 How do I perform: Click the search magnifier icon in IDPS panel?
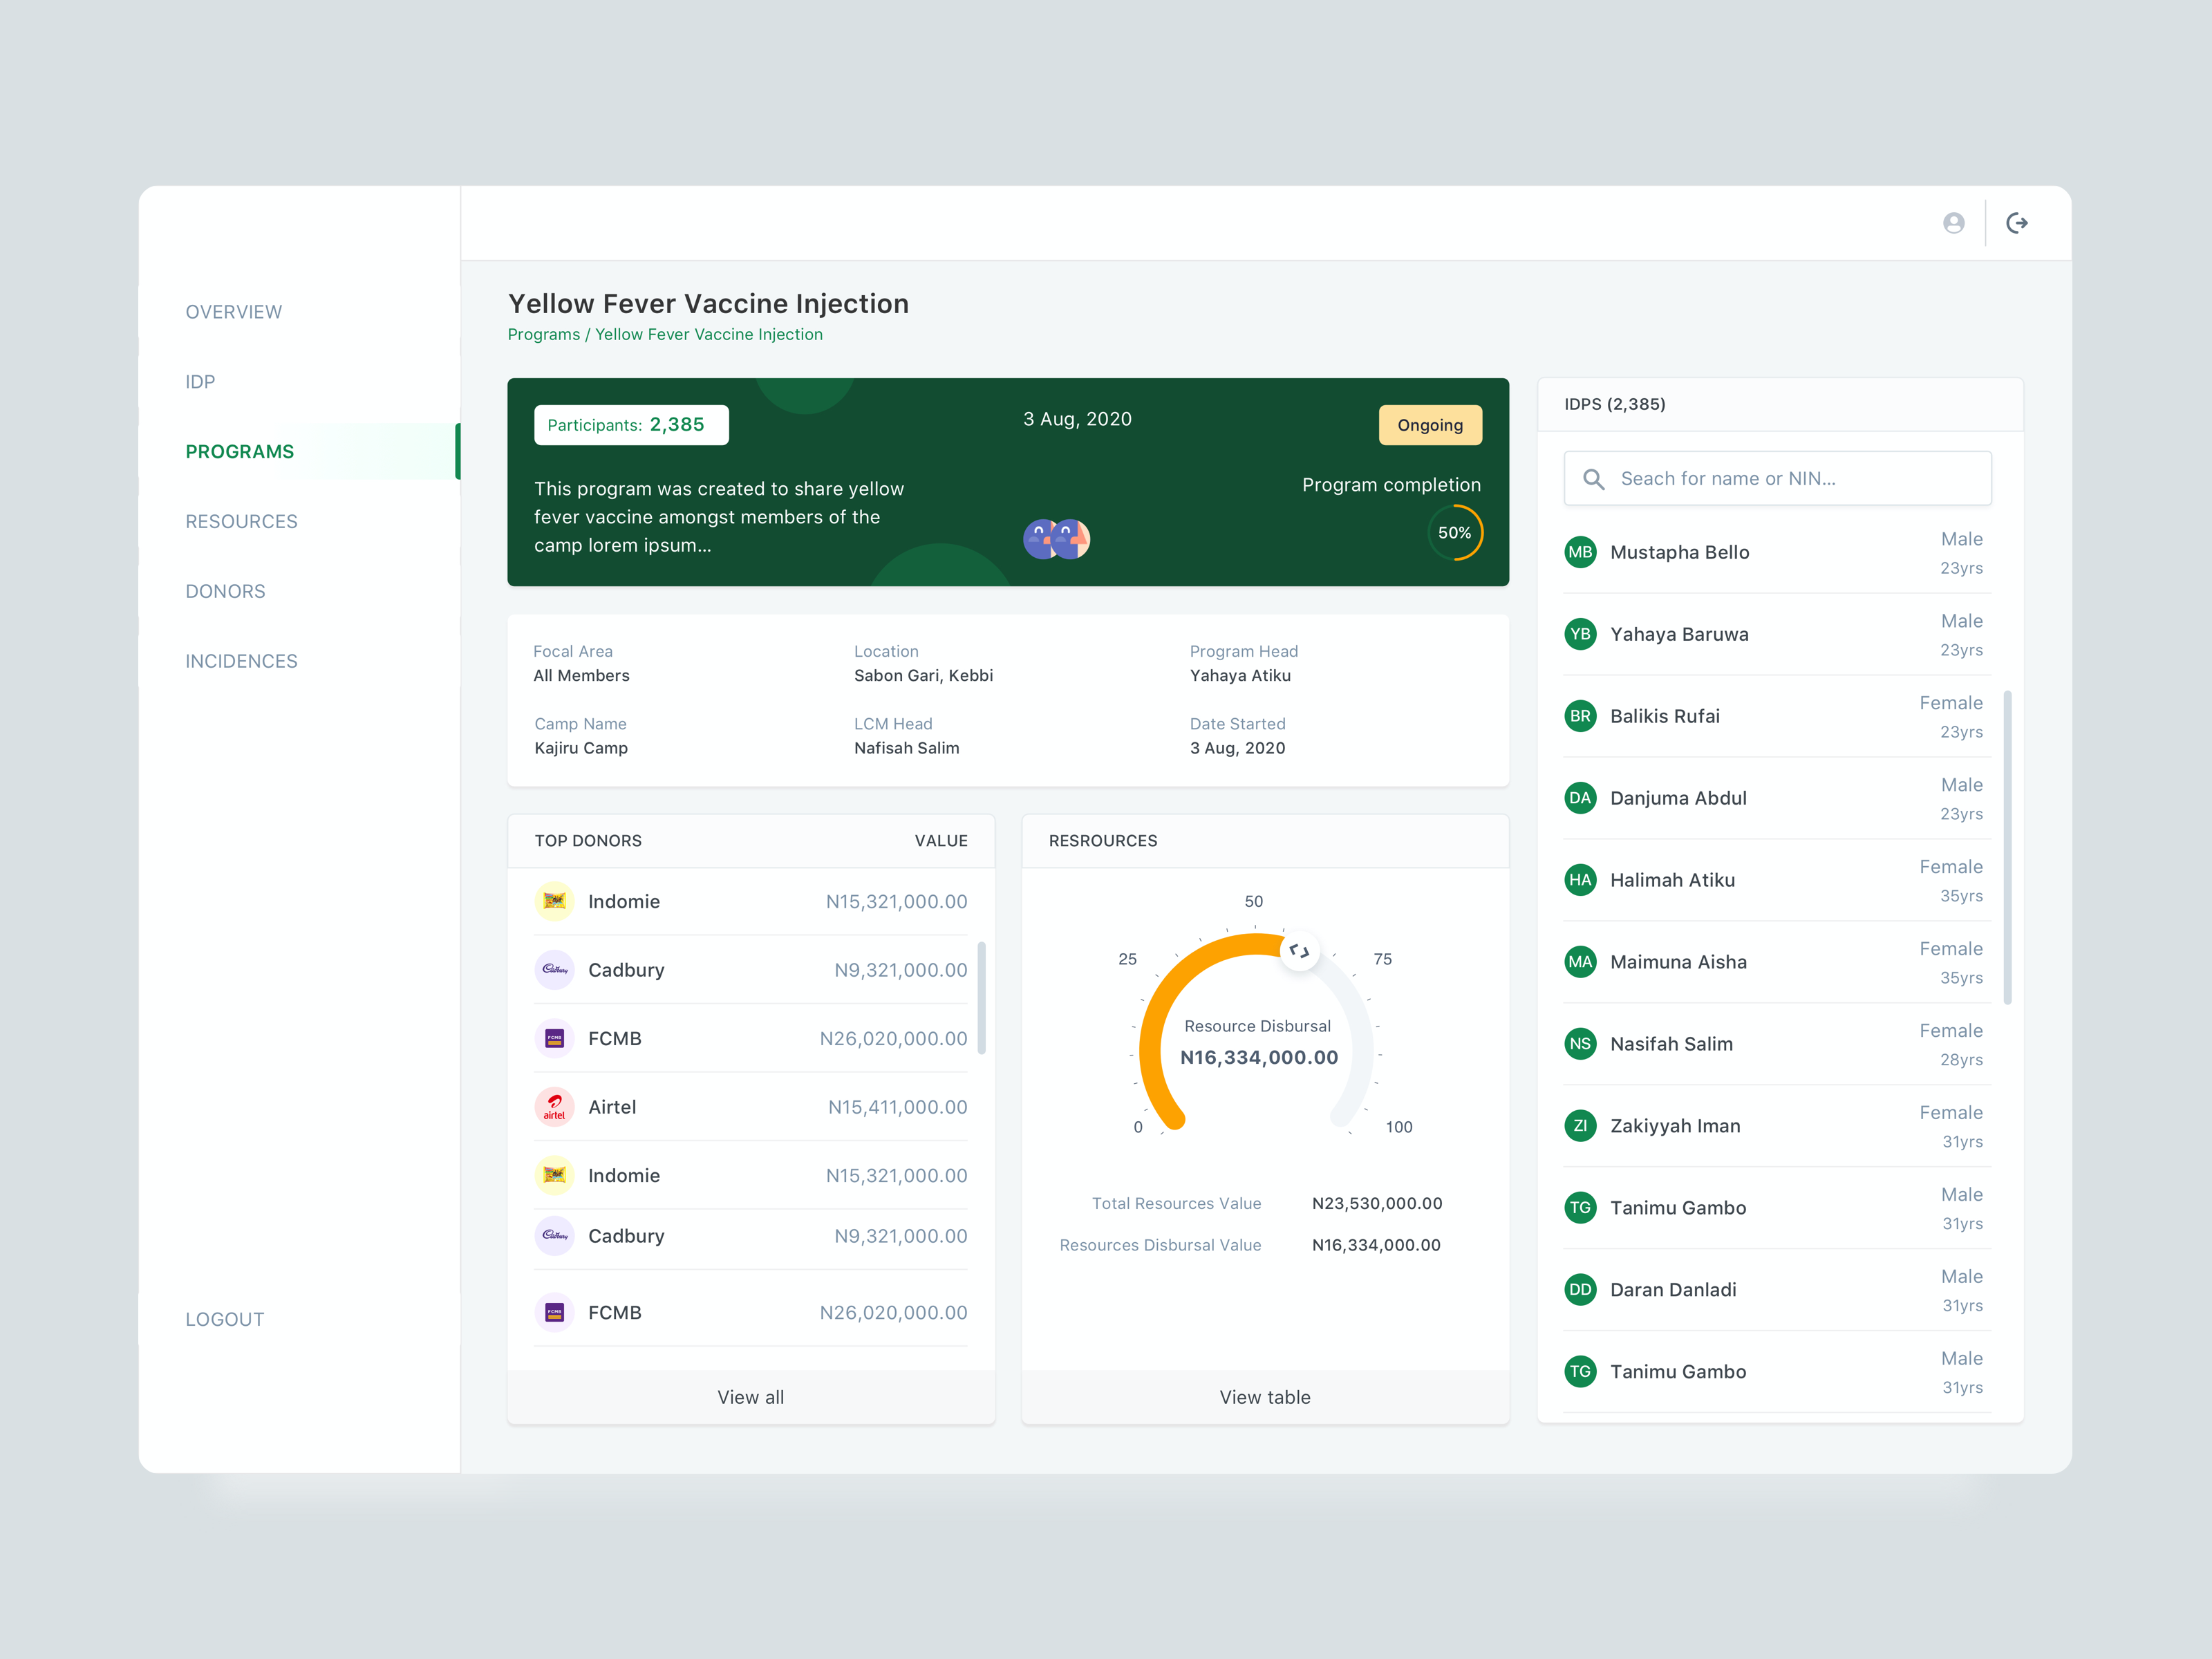coord(1593,479)
